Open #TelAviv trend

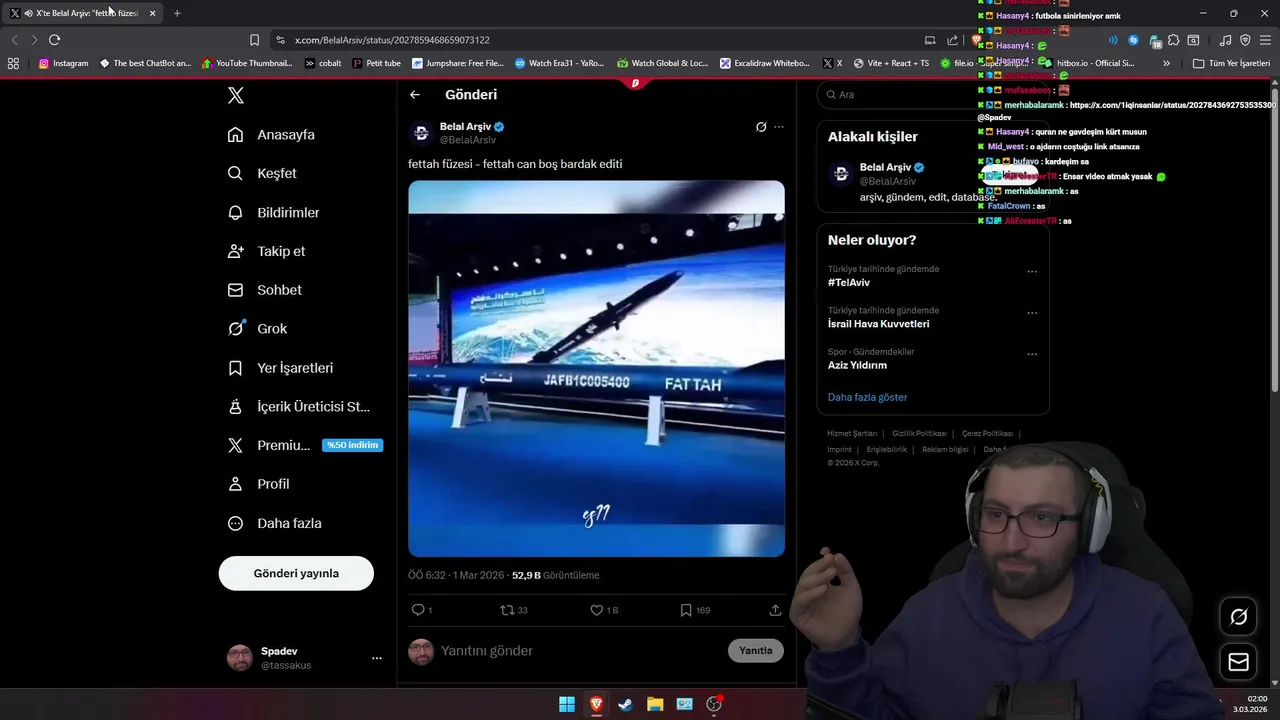849,283
